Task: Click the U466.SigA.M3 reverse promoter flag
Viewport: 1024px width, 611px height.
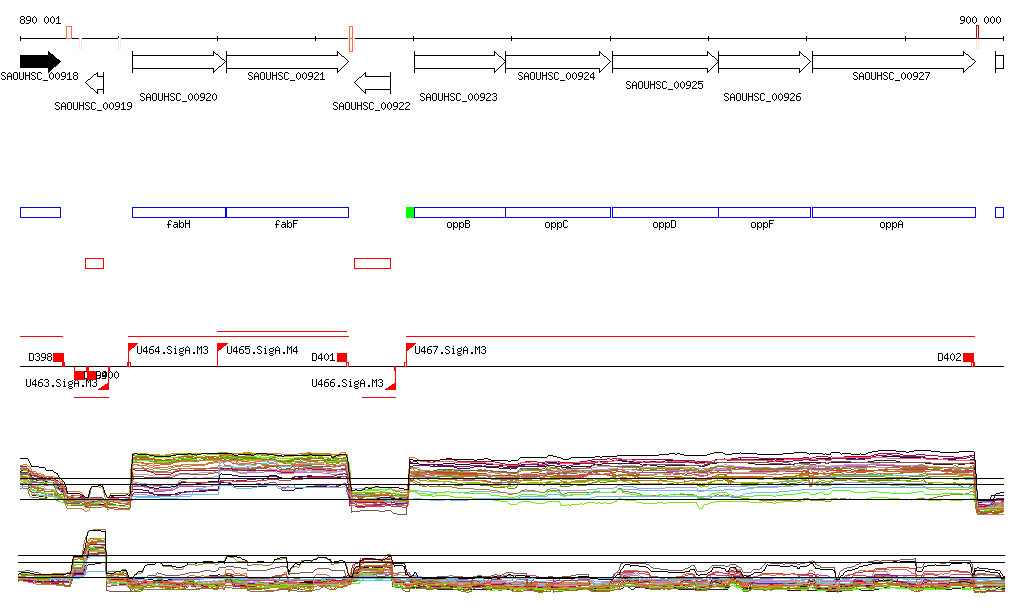Action: tap(391, 385)
